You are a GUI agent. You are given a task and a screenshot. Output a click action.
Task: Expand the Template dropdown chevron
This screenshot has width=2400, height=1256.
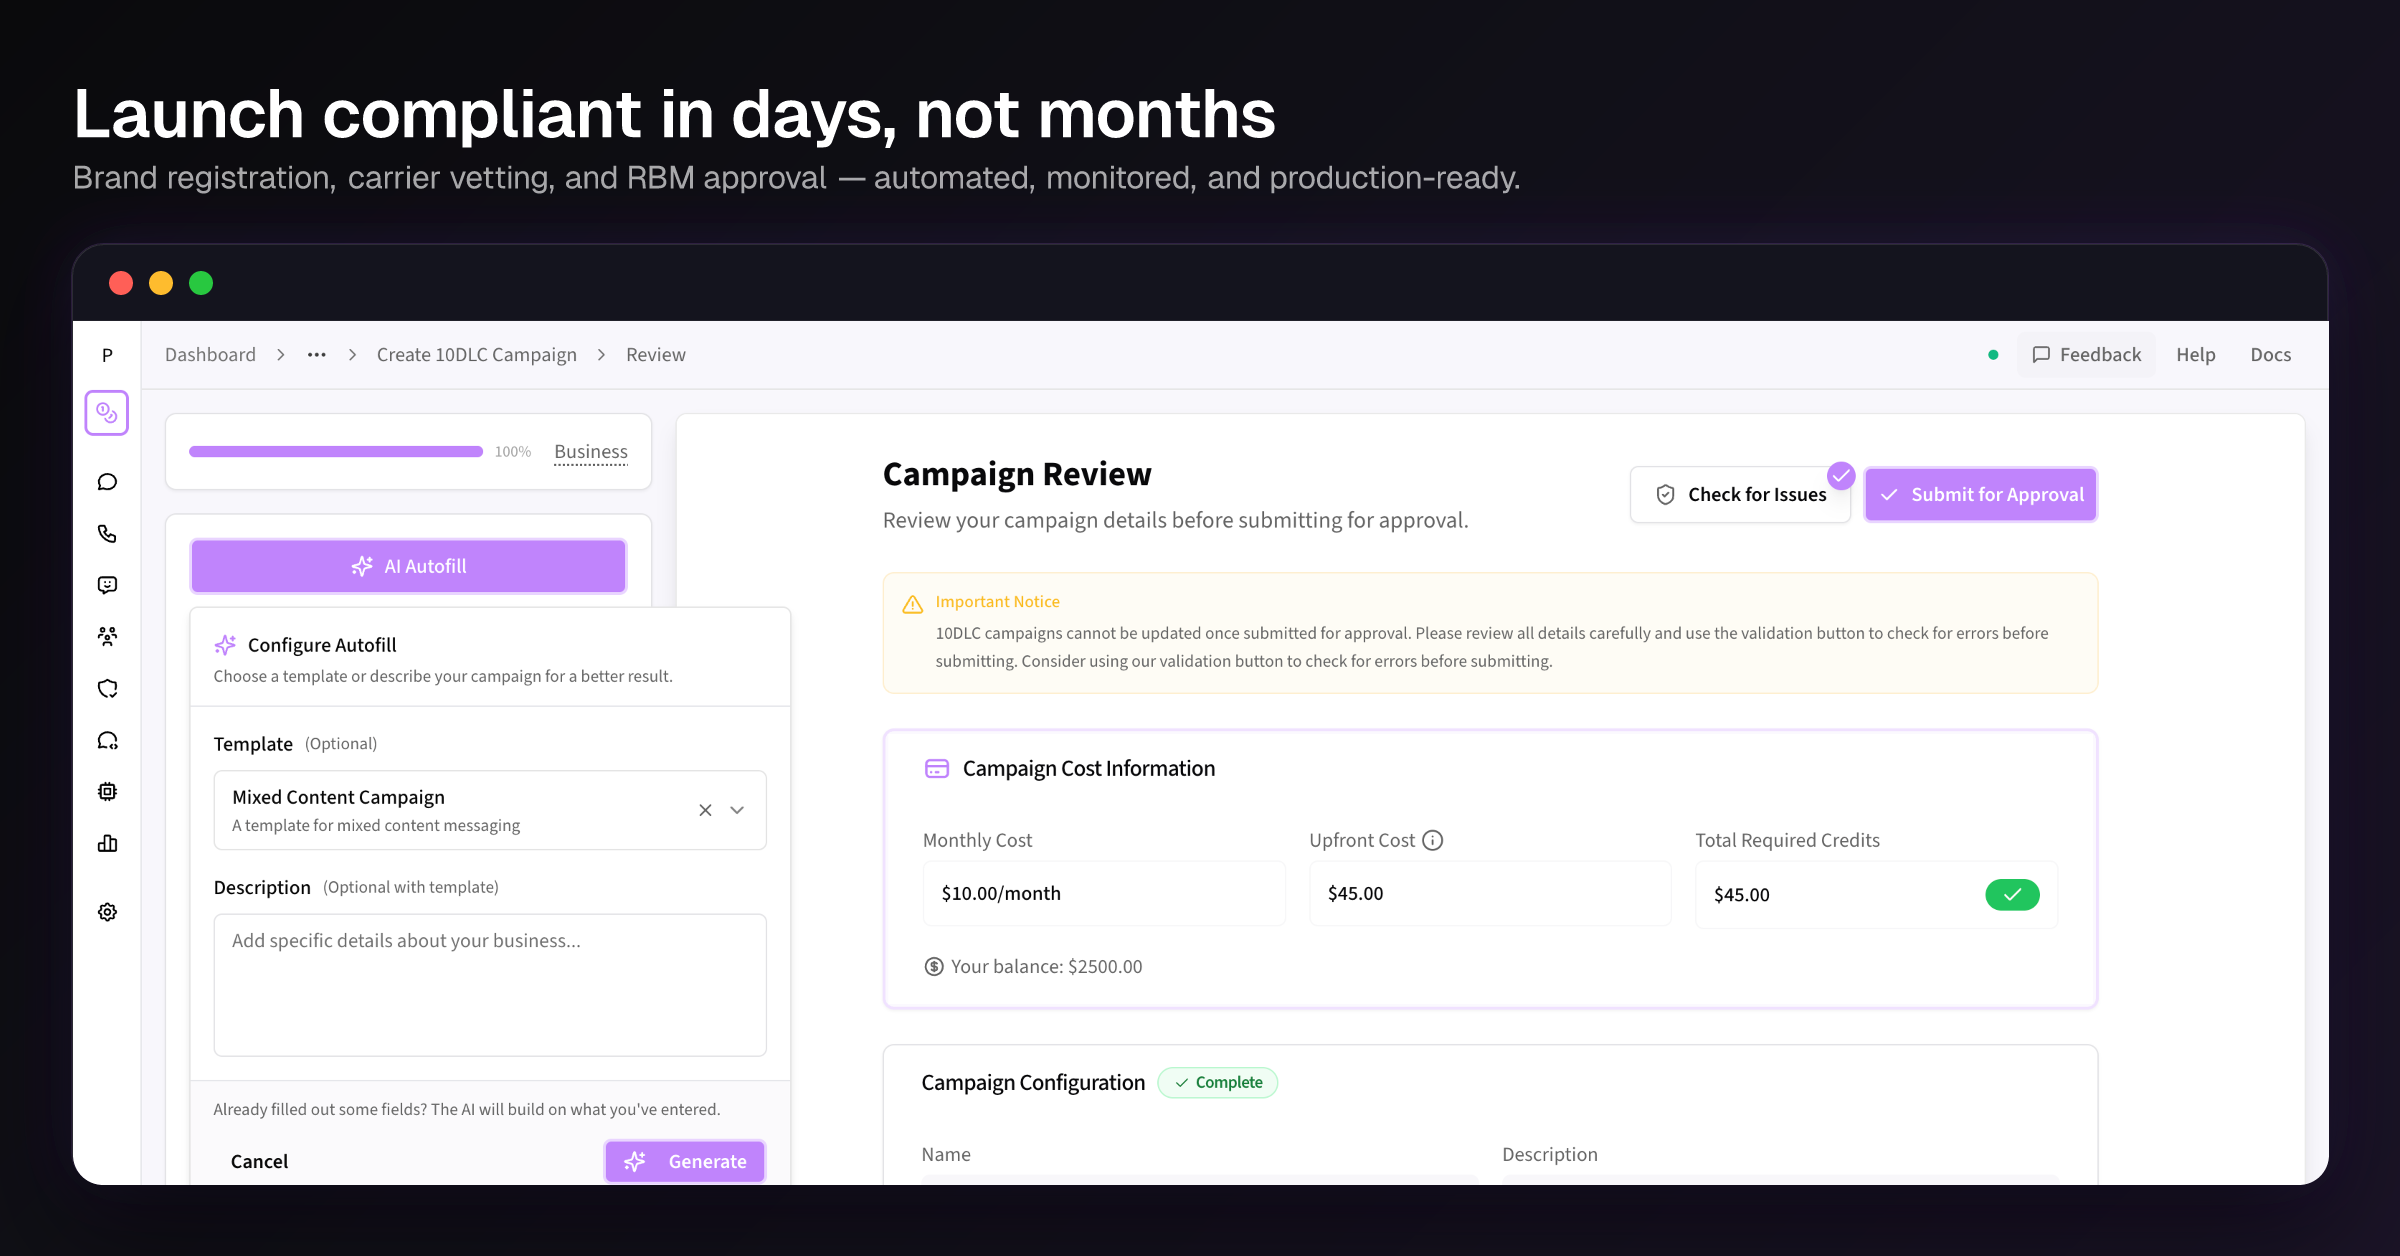tap(737, 810)
